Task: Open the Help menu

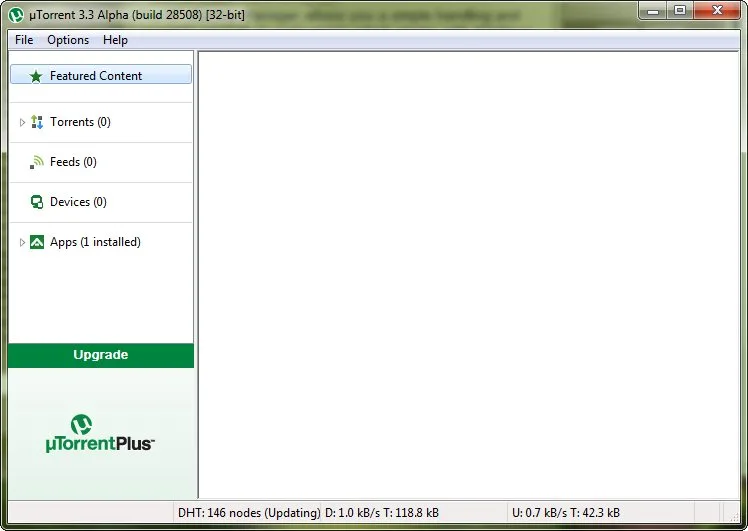Action: pos(115,40)
